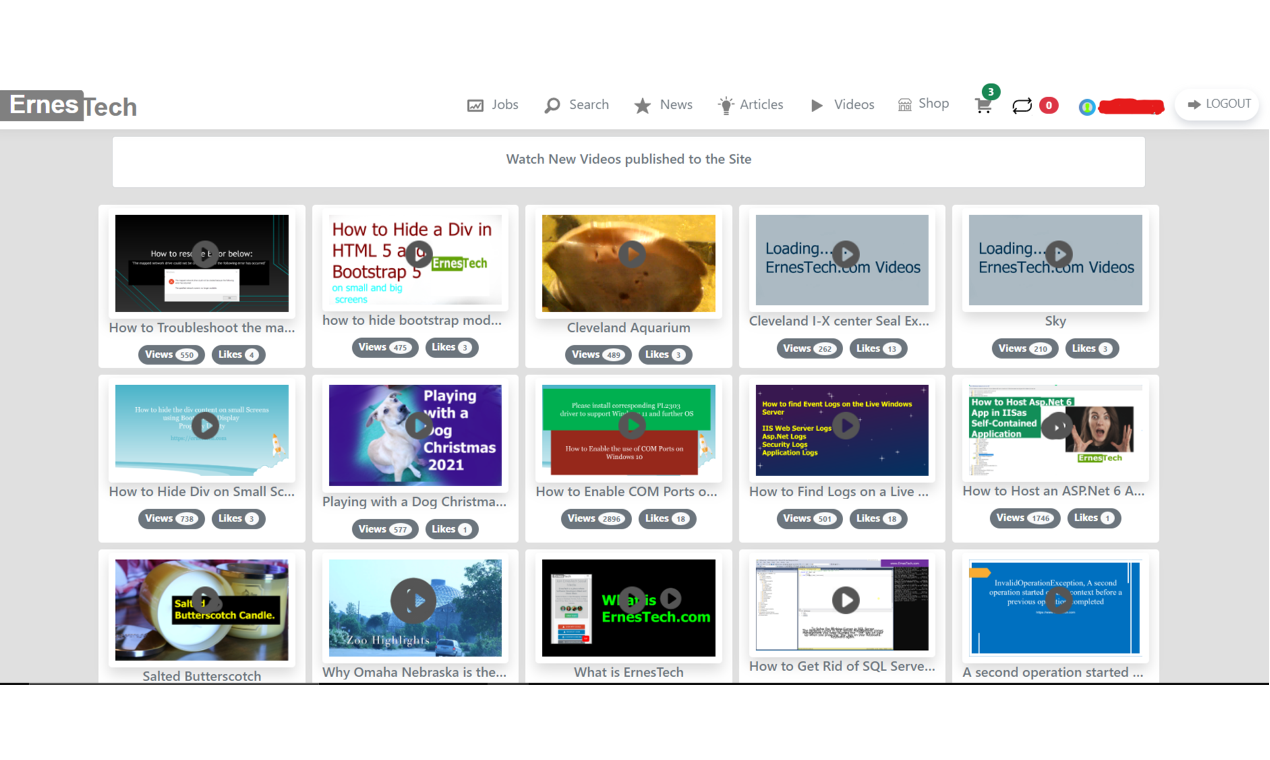Play the Playing with a Dog Christmas video
Viewport: 1270px width, 760px height.
coord(418,425)
